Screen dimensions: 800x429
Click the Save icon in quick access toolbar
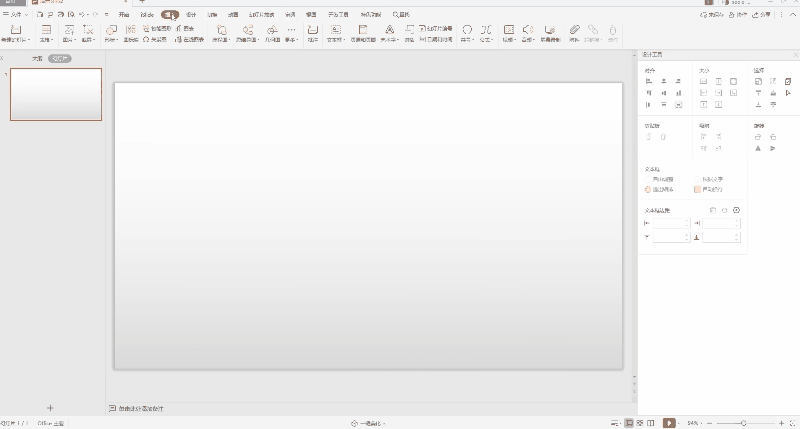point(40,14)
